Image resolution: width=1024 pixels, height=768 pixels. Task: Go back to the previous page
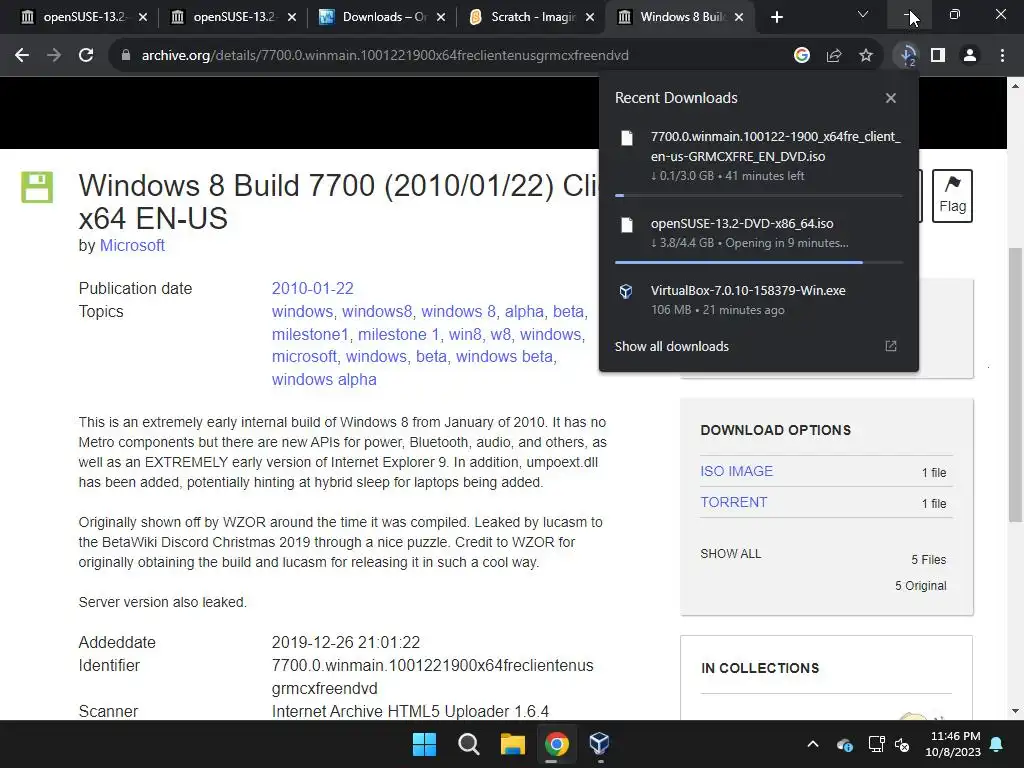coord(22,56)
